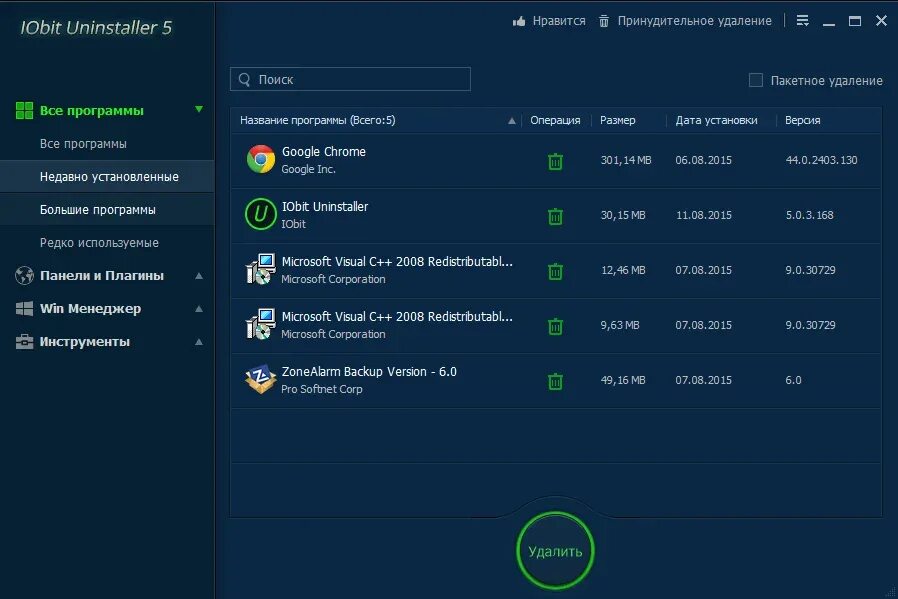
Task: Click the install date 11.08.2015
Action: [704, 215]
